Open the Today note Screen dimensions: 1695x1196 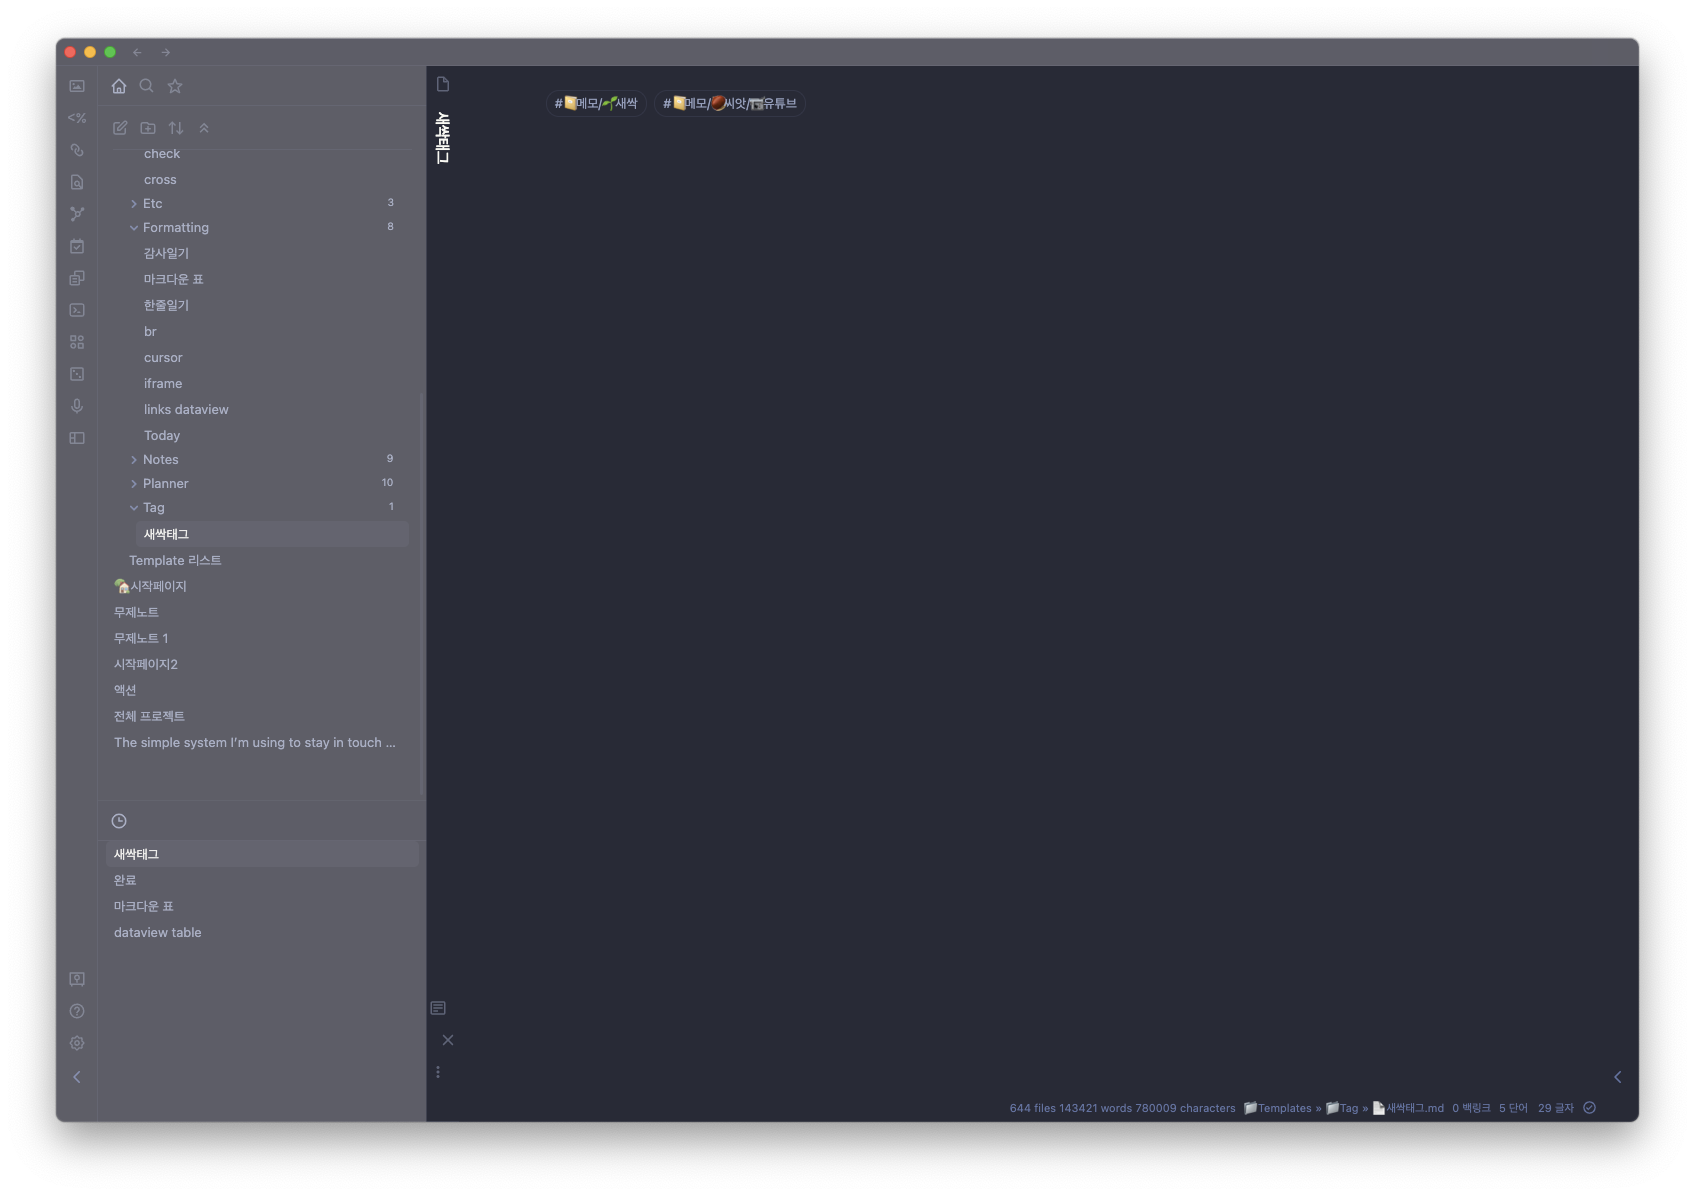coord(162,435)
